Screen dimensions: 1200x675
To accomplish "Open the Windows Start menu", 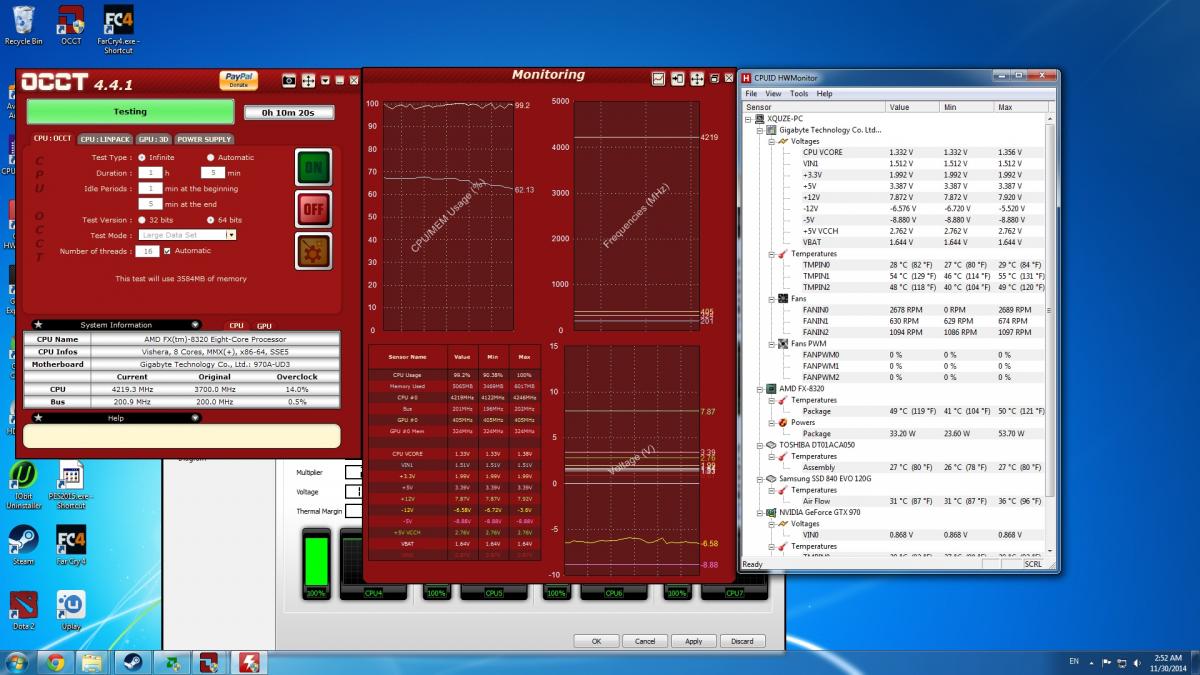I will pyautogui.click(x=17, y=662).
